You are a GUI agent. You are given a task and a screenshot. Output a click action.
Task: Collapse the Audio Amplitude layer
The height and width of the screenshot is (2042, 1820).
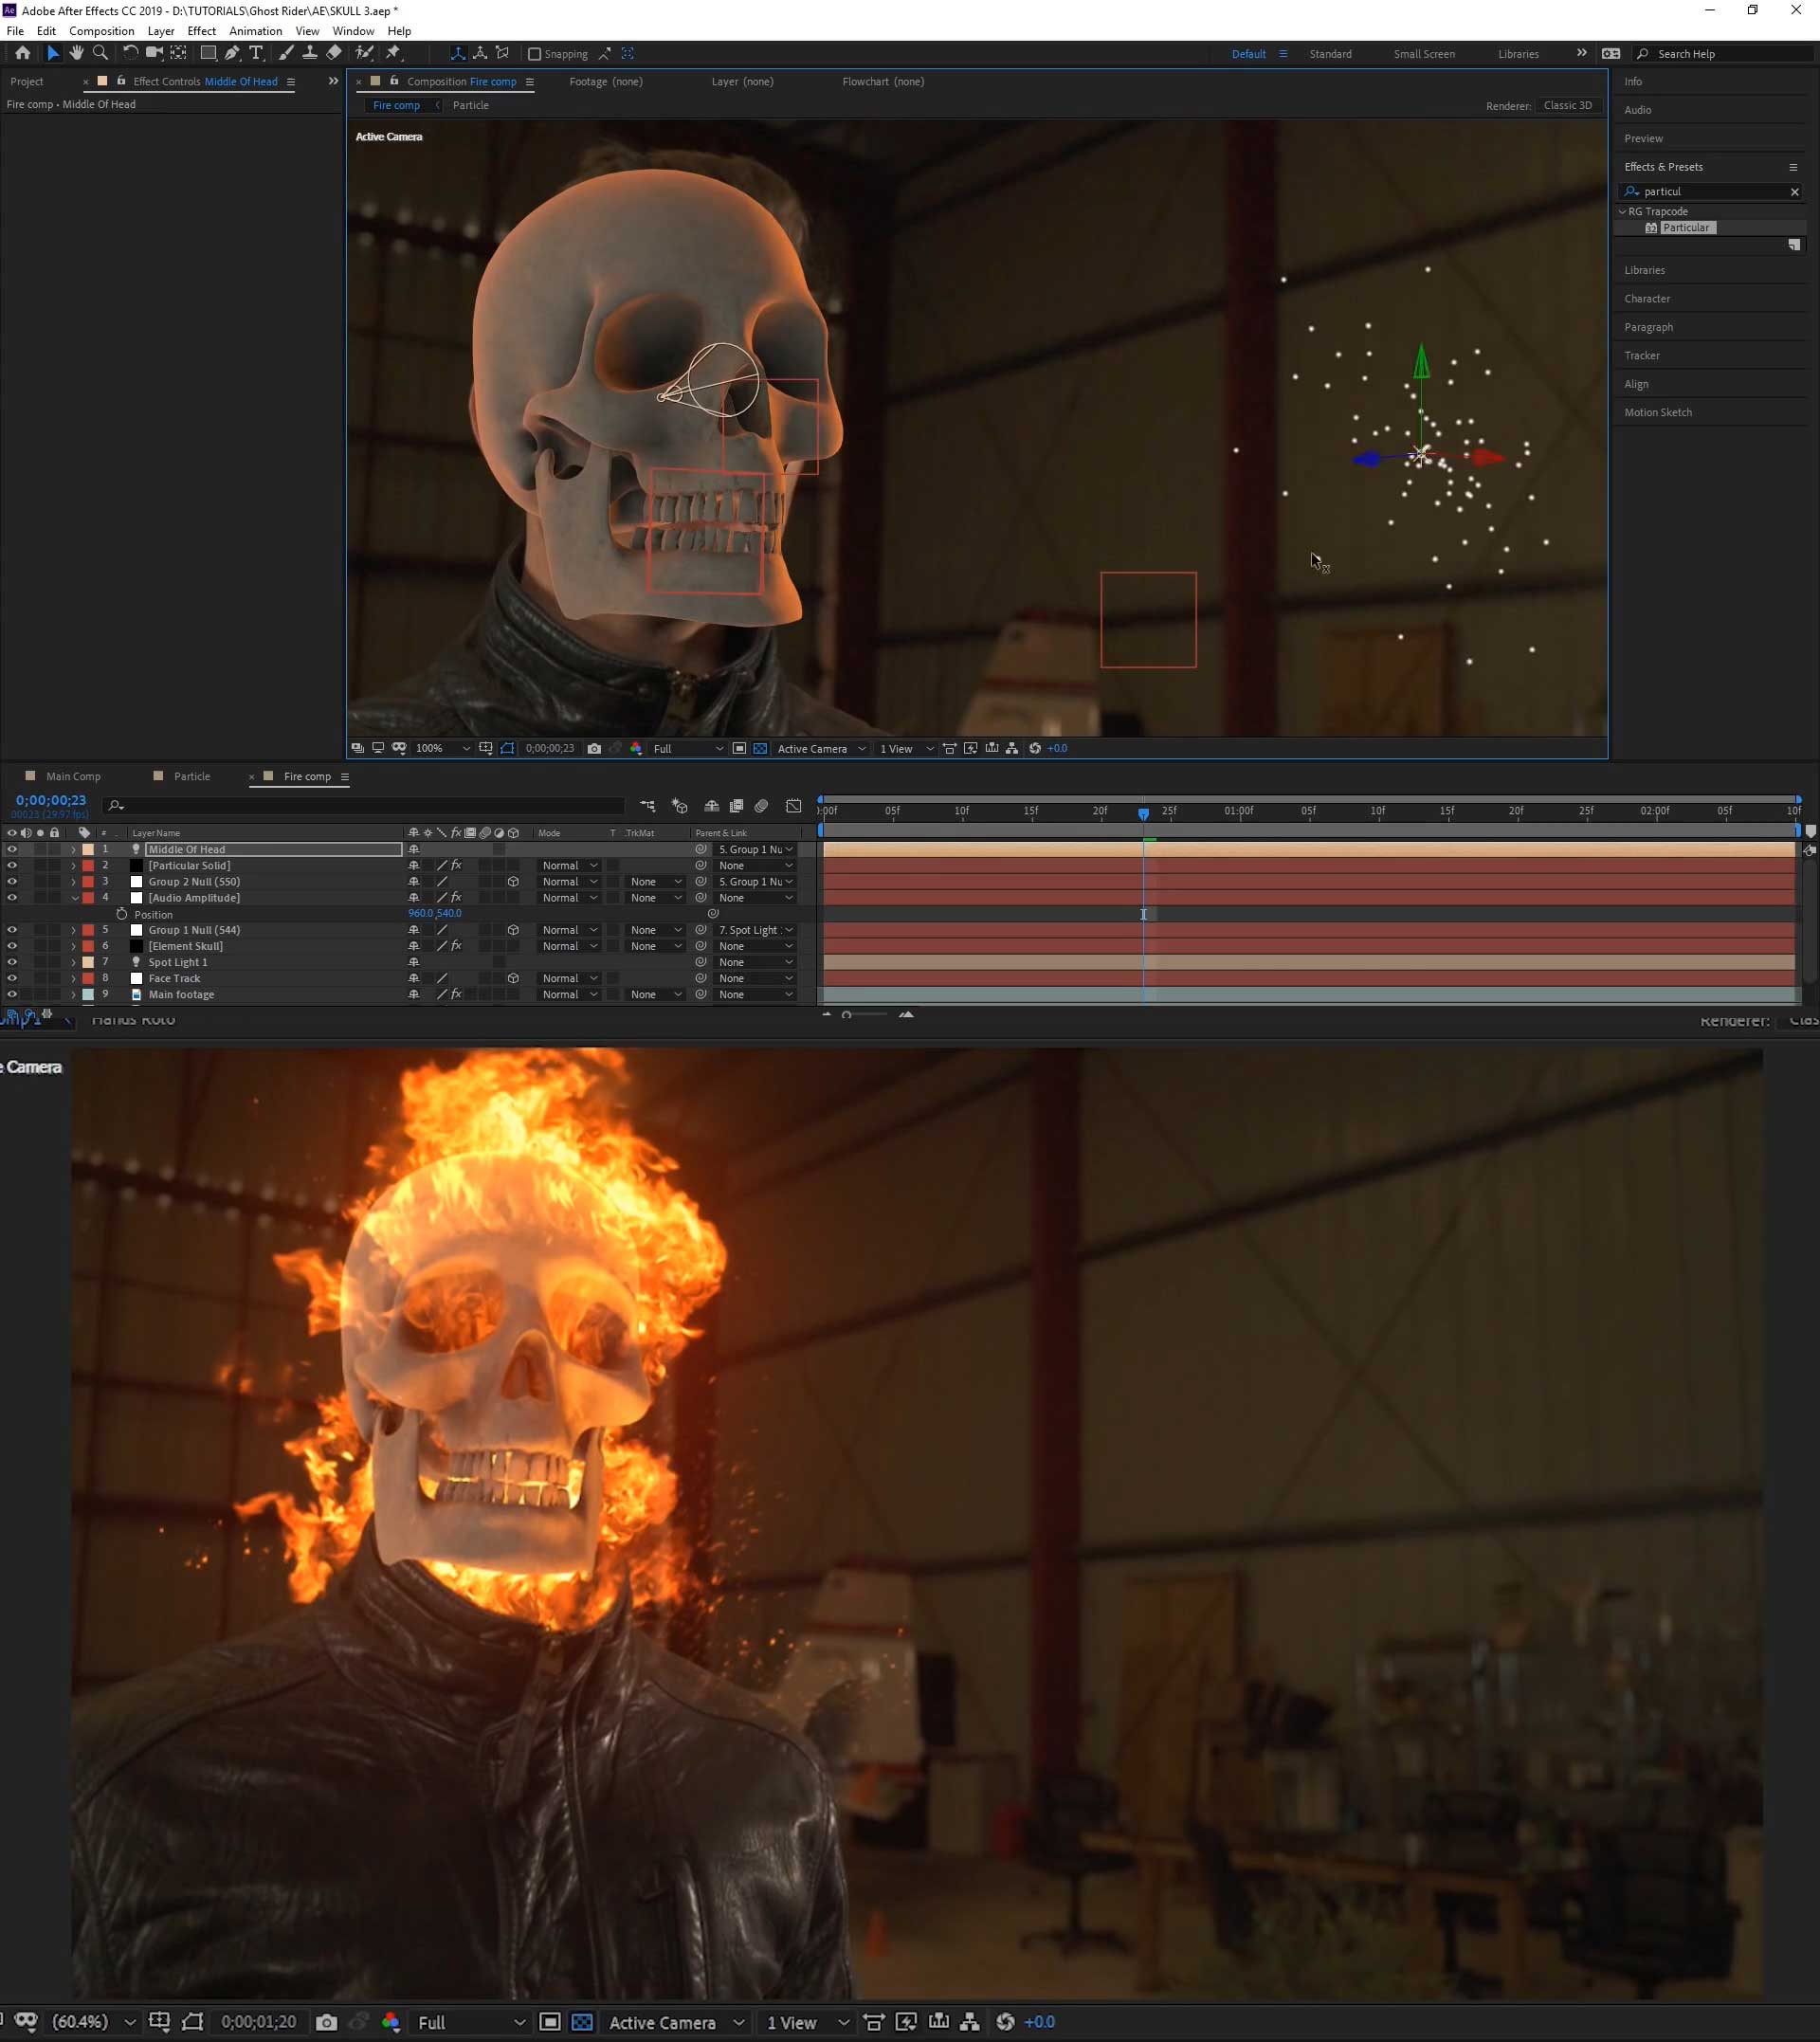73,898
